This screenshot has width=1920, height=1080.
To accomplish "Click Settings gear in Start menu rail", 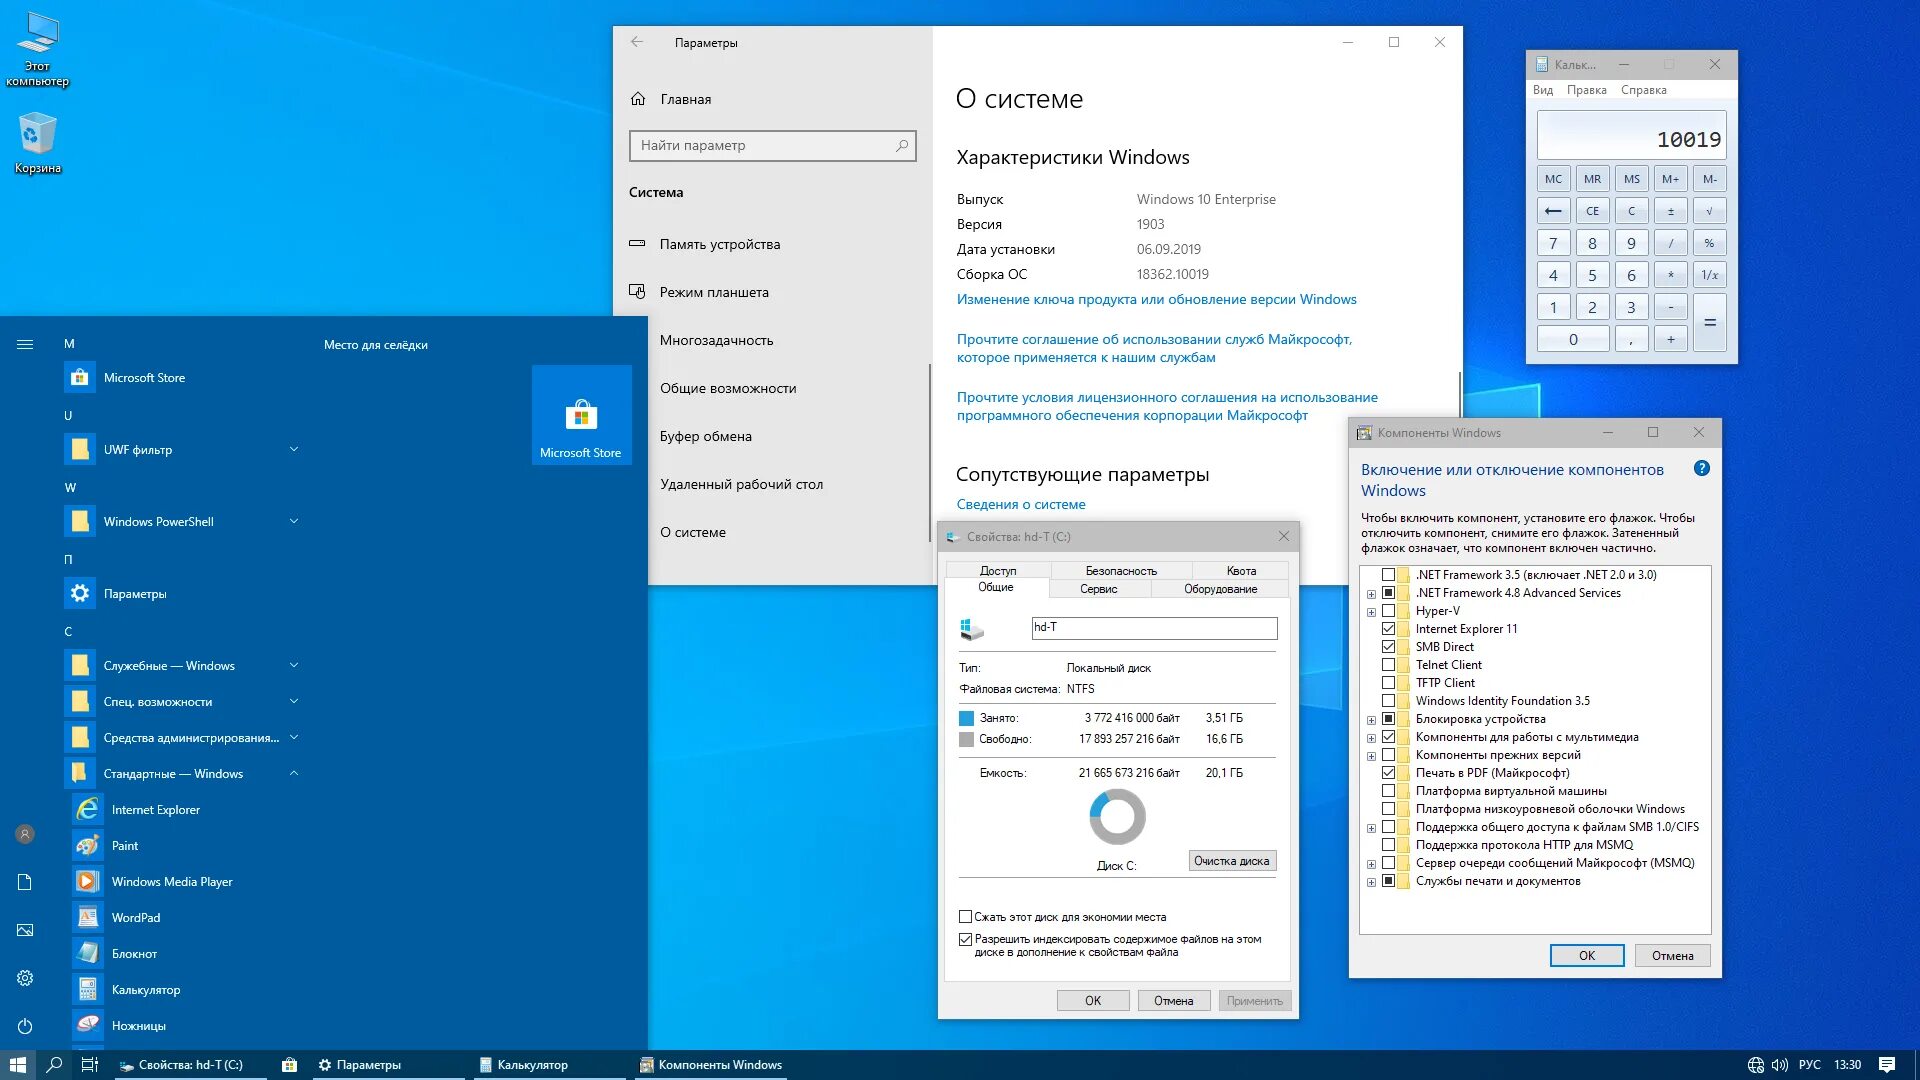I will pyautogui.click(x=25, y=978).
